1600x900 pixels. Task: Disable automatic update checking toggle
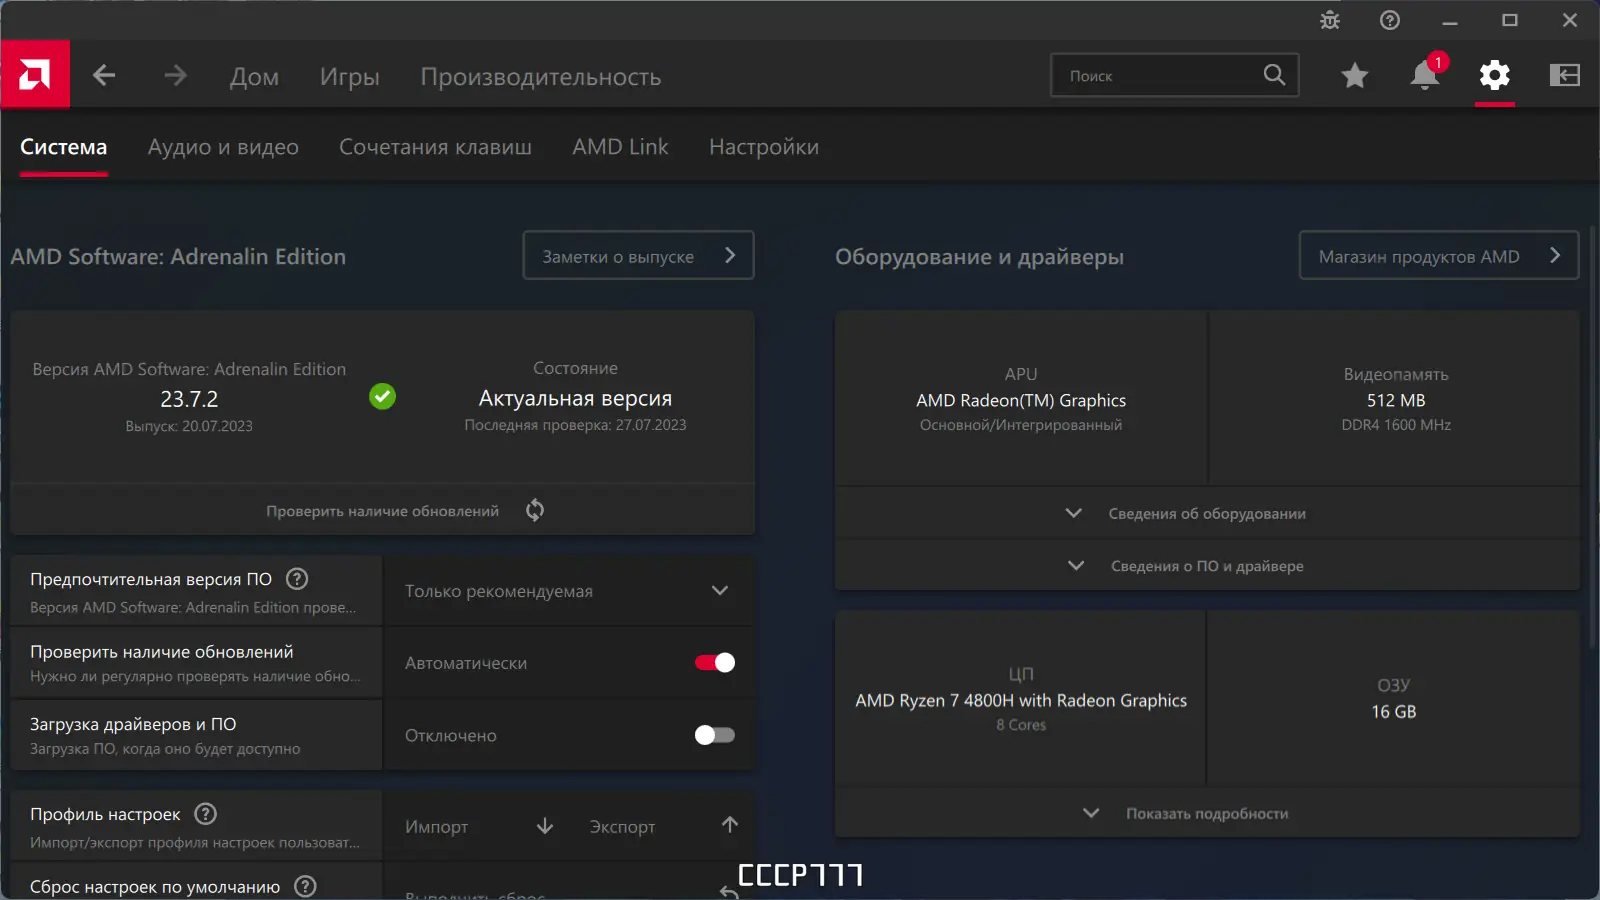pos(715,663)
